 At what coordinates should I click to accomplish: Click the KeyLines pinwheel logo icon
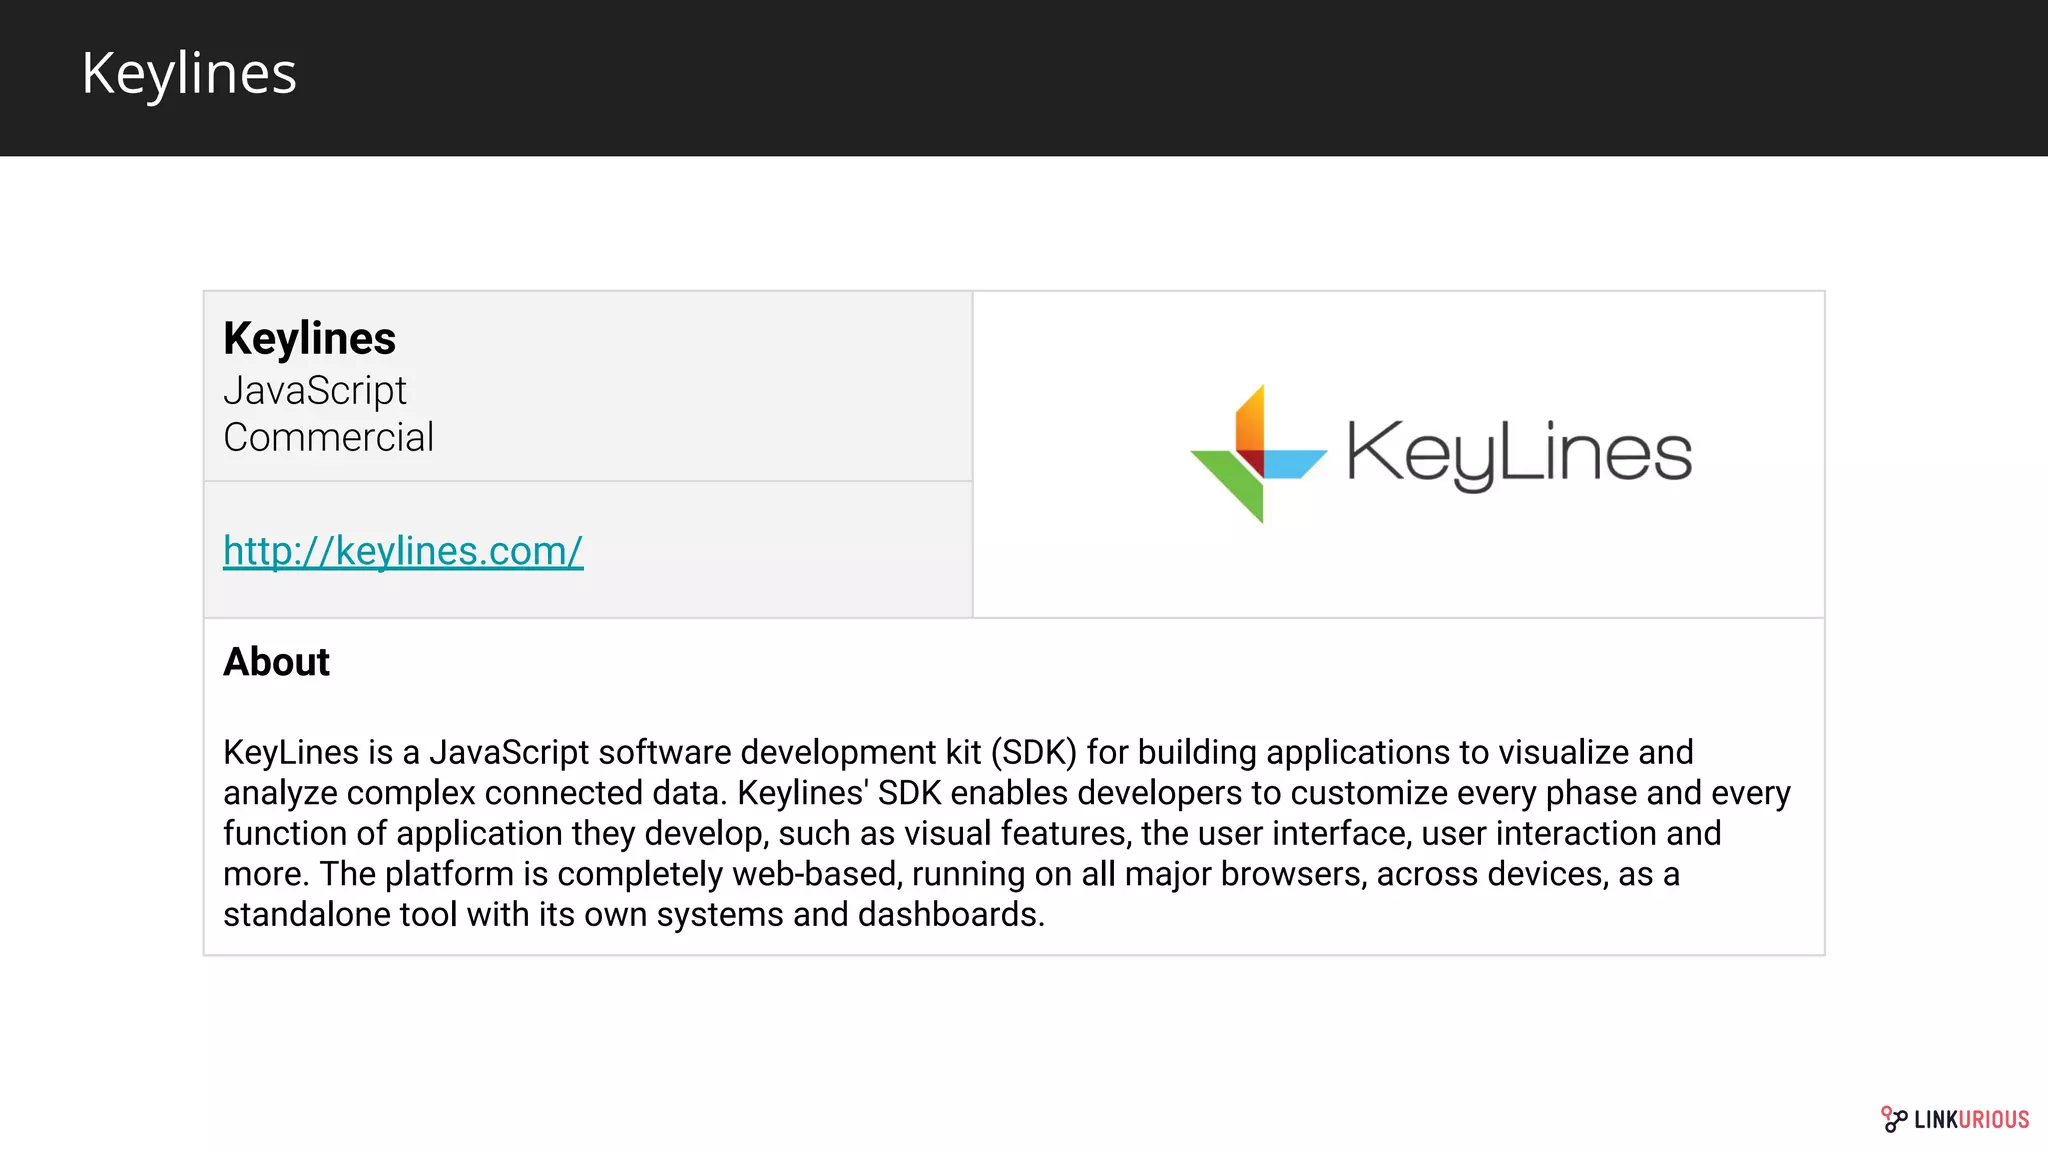tap(1257, 455)
